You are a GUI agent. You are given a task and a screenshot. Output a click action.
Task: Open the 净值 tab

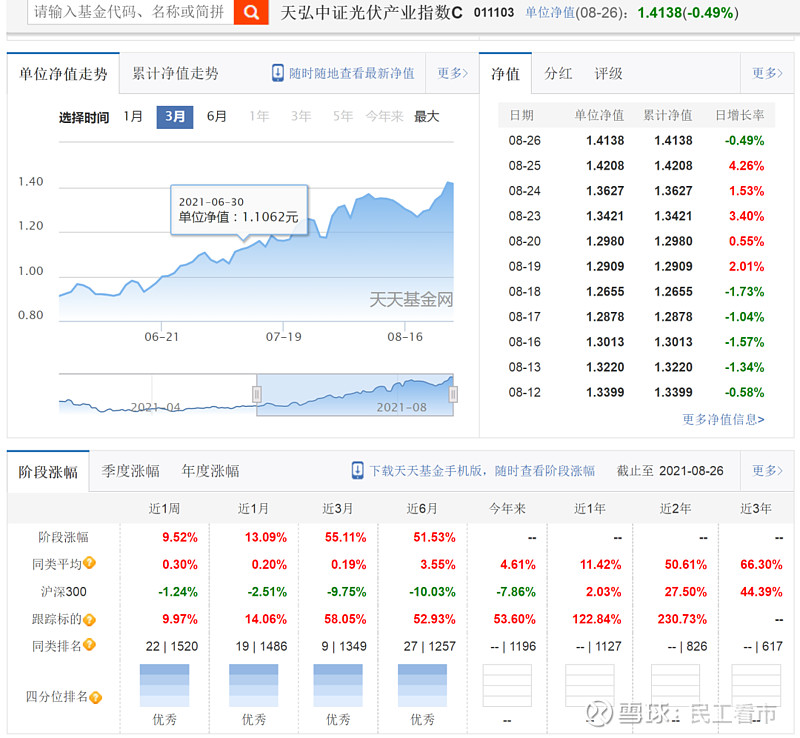point(505,74)
